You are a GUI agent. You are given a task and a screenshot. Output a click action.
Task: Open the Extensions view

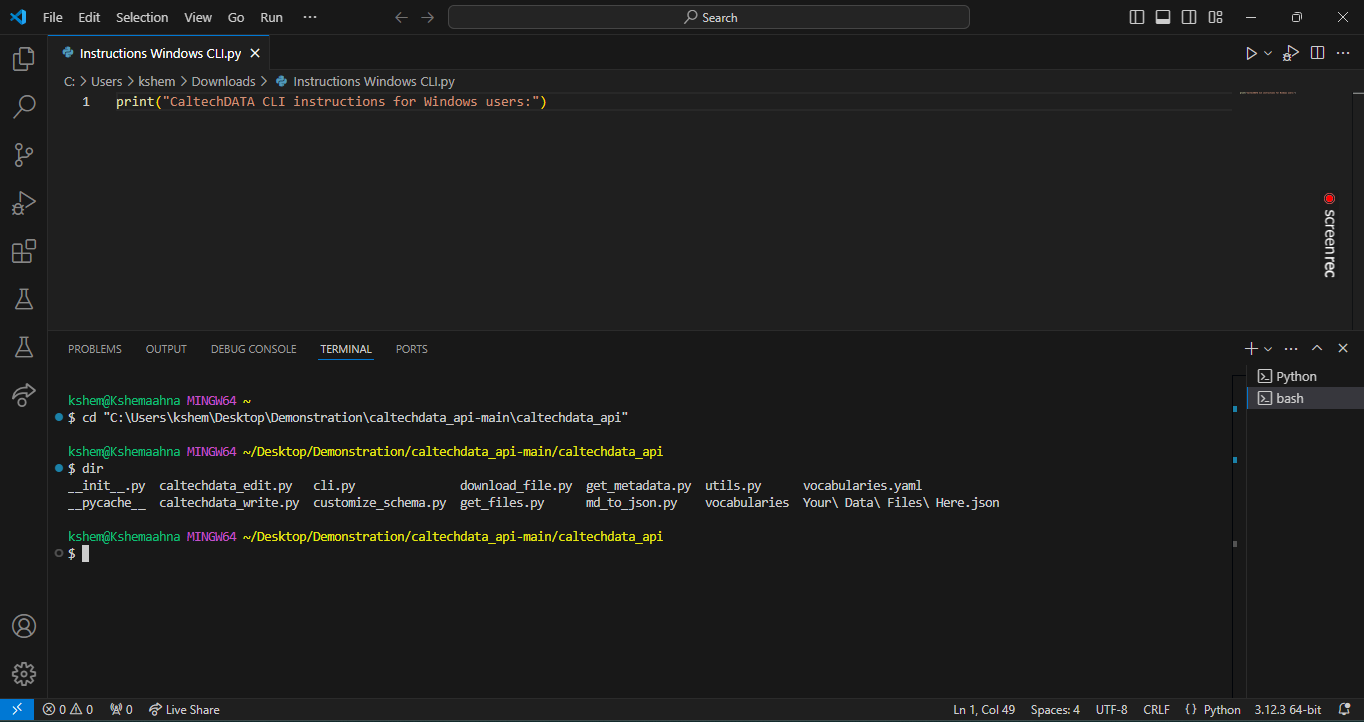pos(23,250)
